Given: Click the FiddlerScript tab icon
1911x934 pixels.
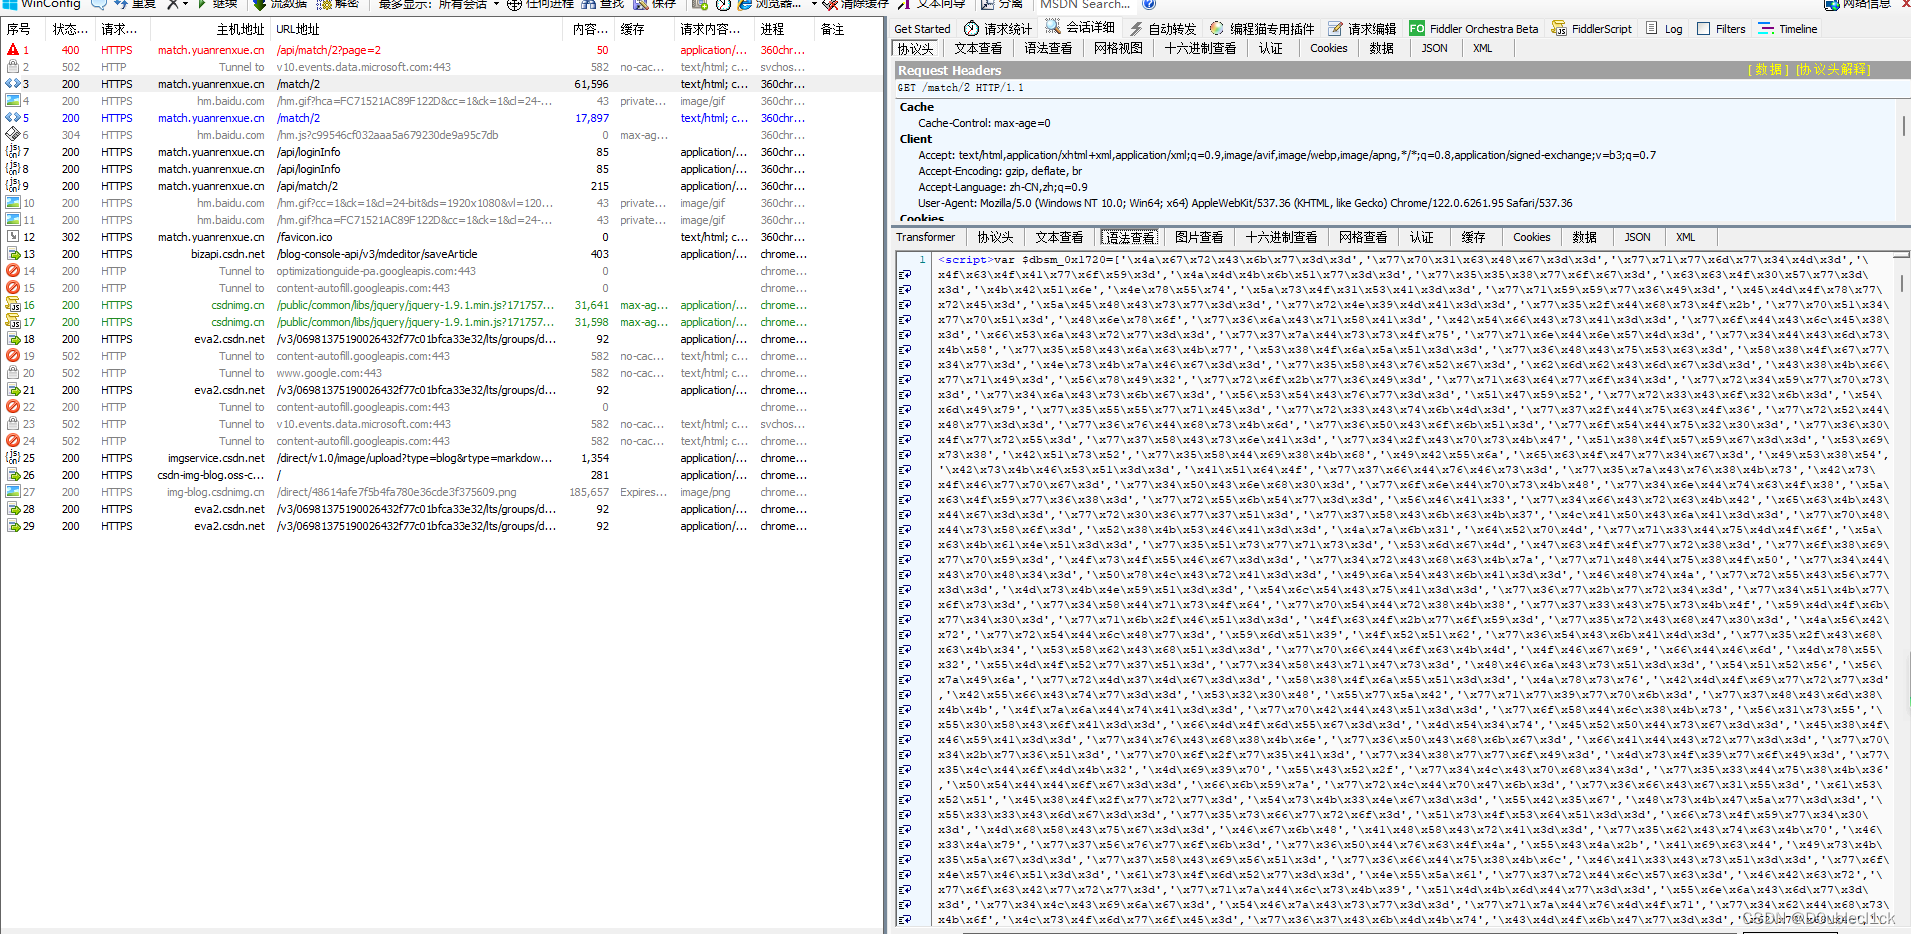Looking at the screenshot, I should [x=1559, y=29].
